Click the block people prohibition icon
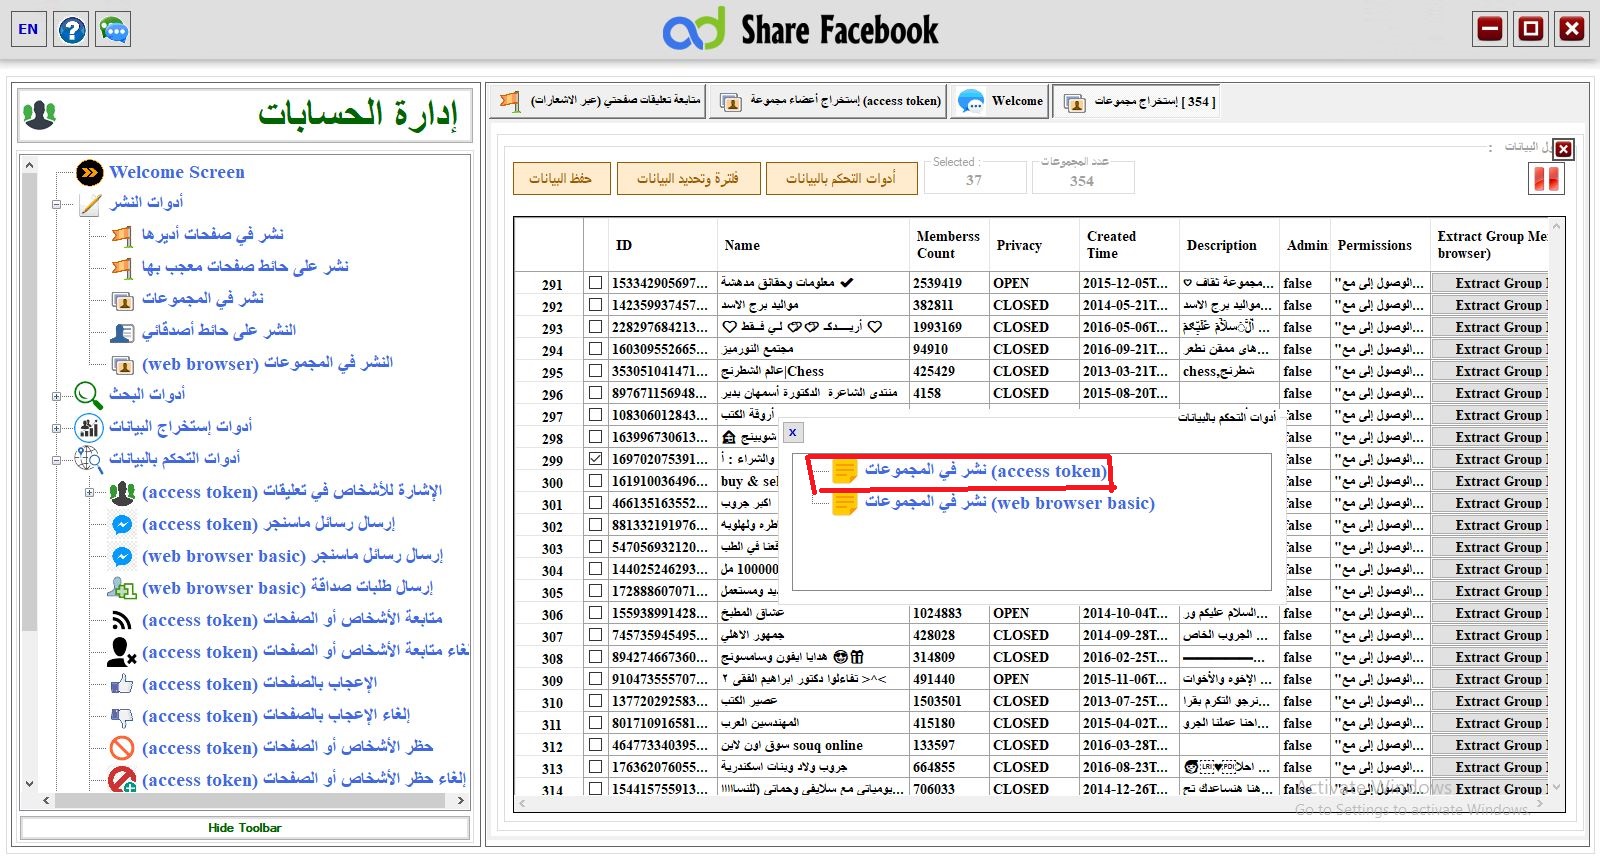This screenshot has height=860, width=1600. 122,748
